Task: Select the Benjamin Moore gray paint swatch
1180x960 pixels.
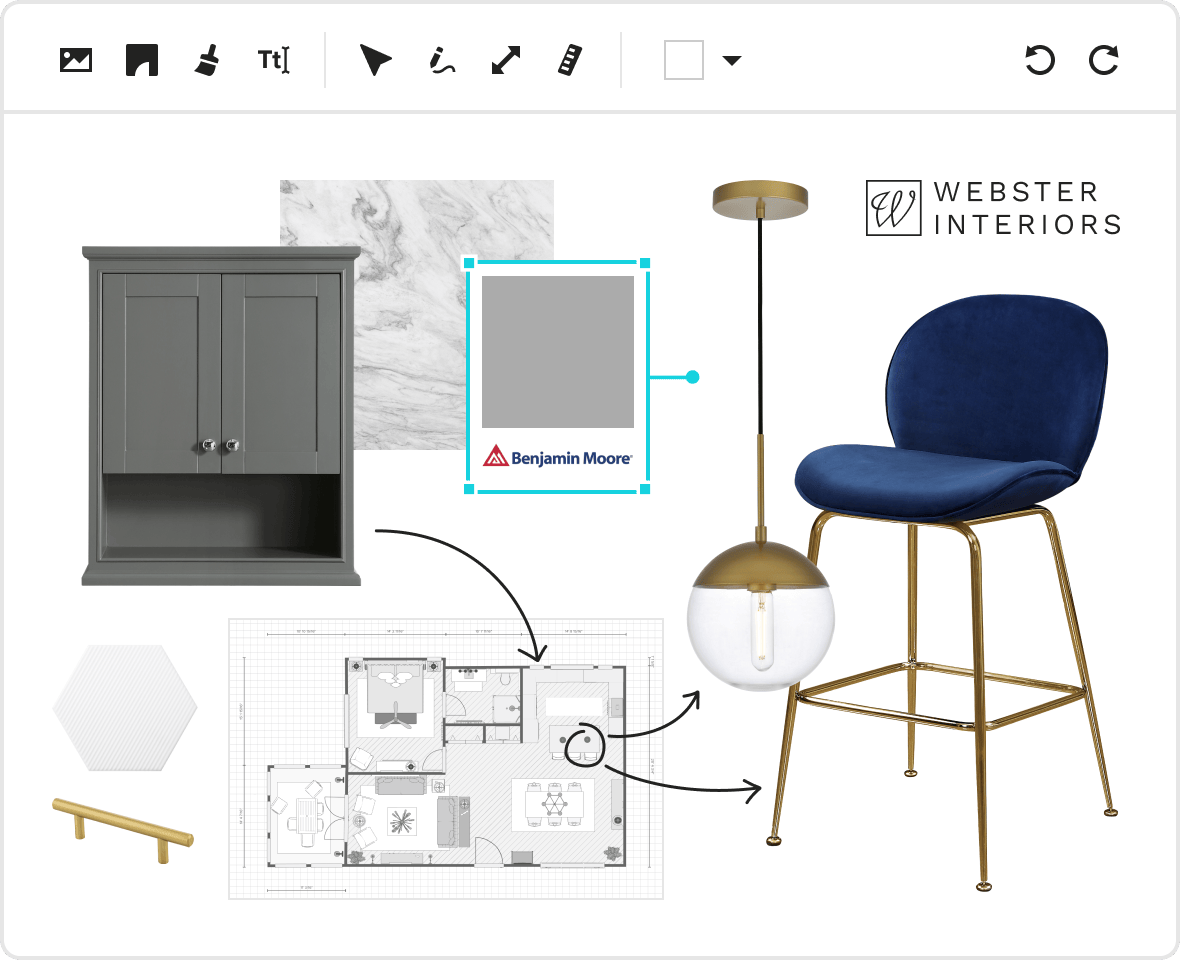Action: 557,352
